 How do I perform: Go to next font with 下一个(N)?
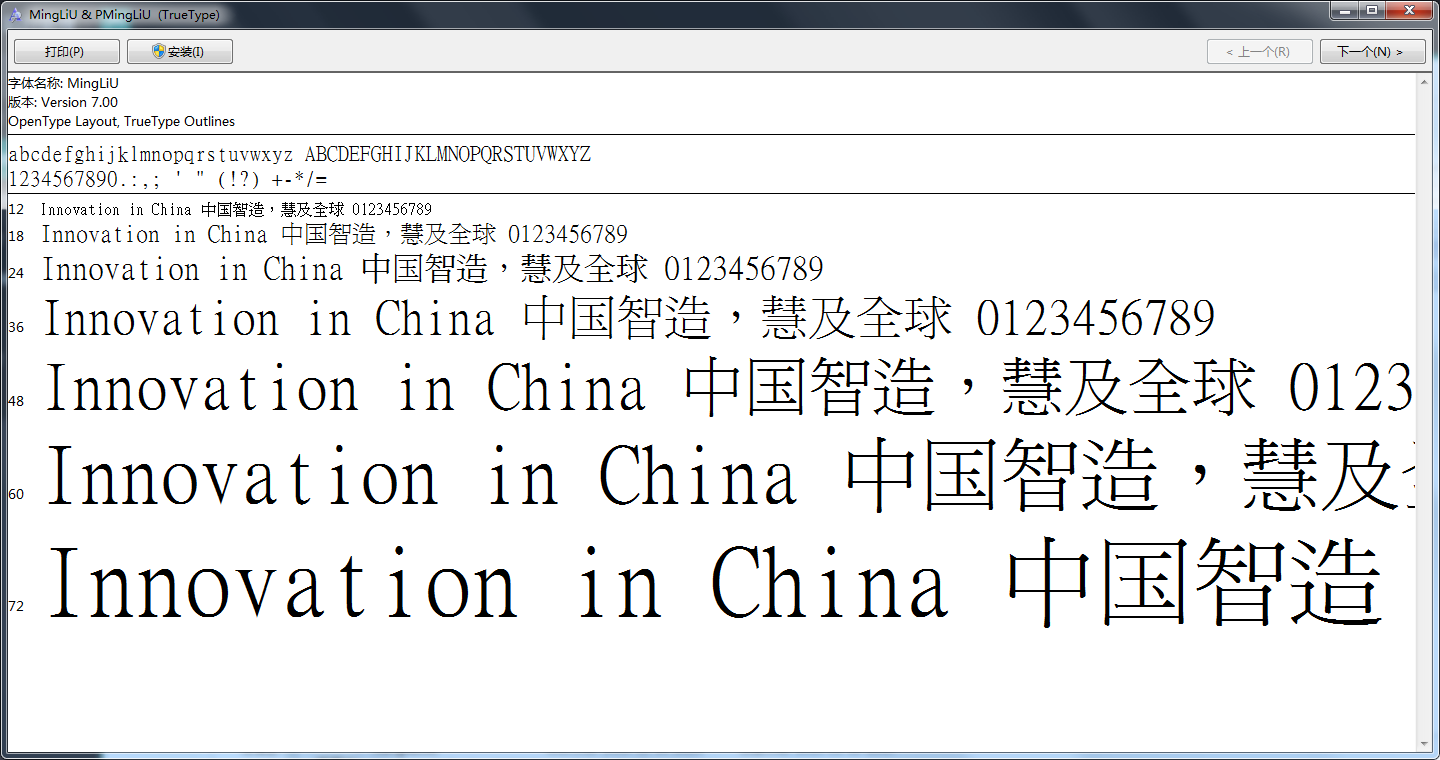pyautogui.click(x=1372, y=52)
